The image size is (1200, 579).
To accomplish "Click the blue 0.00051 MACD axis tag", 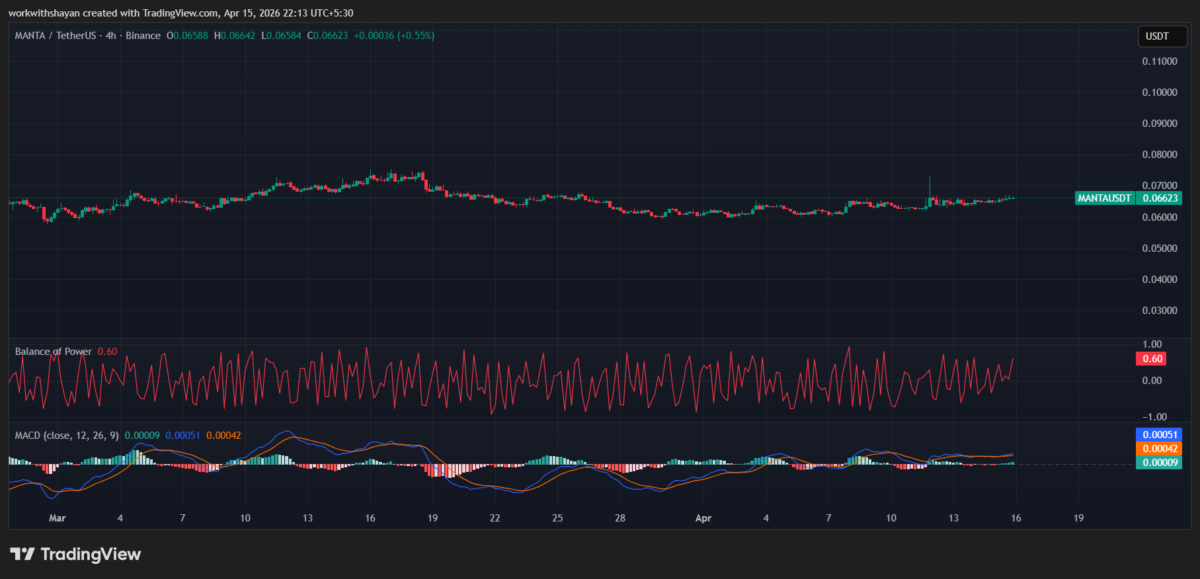I will point(1160,435).
